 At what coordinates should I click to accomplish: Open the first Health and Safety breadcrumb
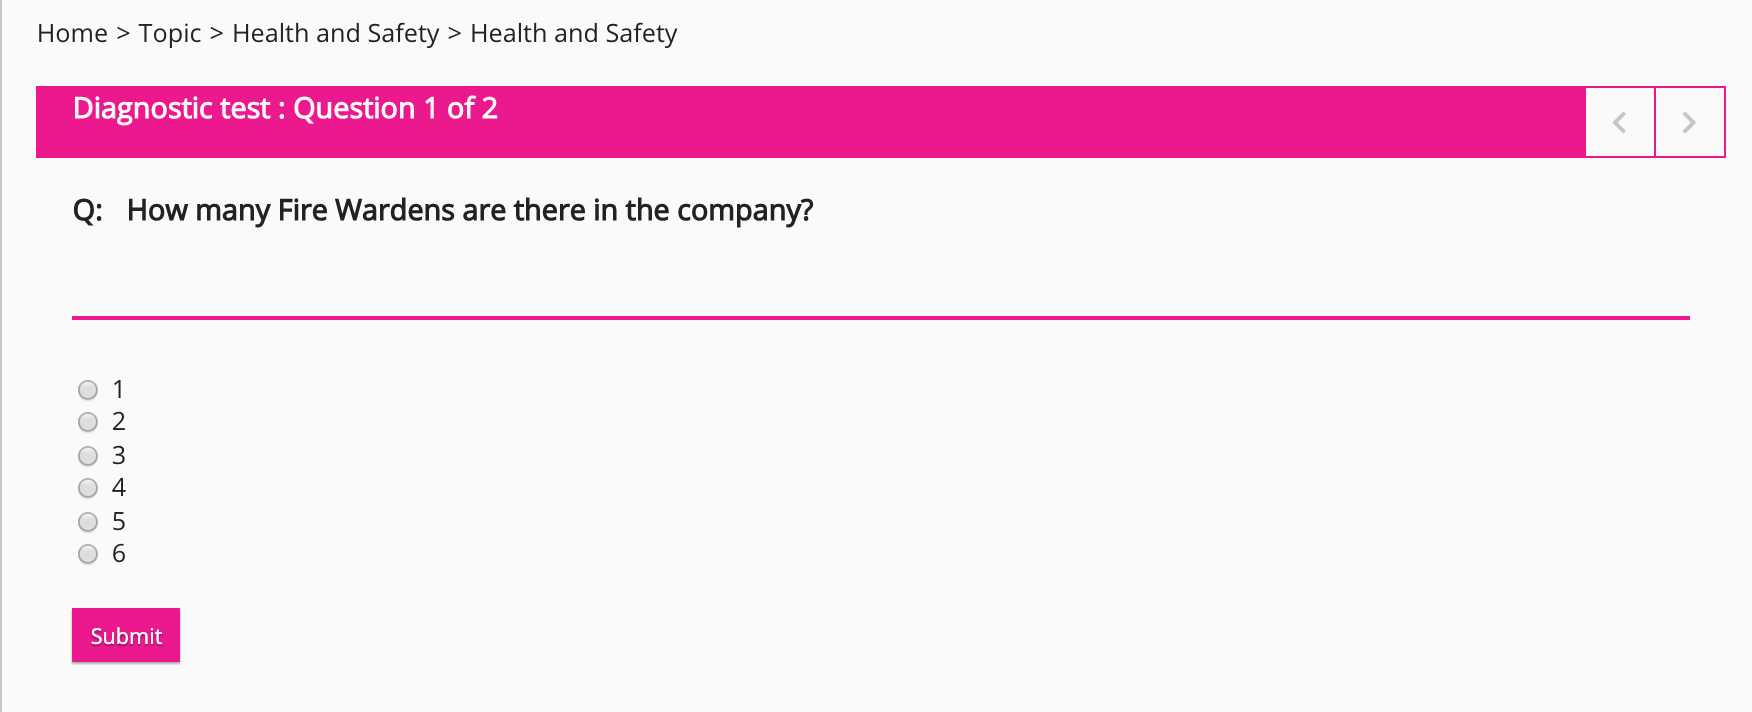pos(335,33)
